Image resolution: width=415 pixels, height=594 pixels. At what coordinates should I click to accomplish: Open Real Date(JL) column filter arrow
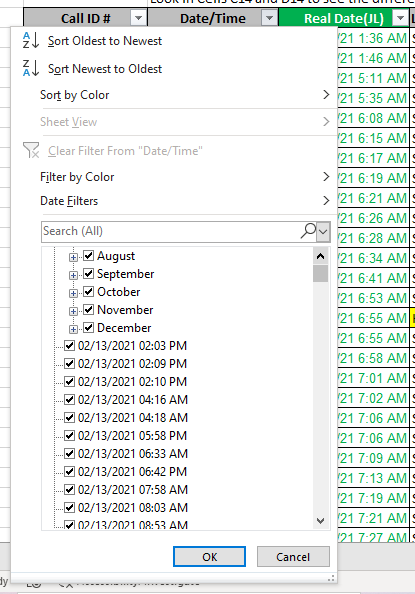click(x=400, y=18)
